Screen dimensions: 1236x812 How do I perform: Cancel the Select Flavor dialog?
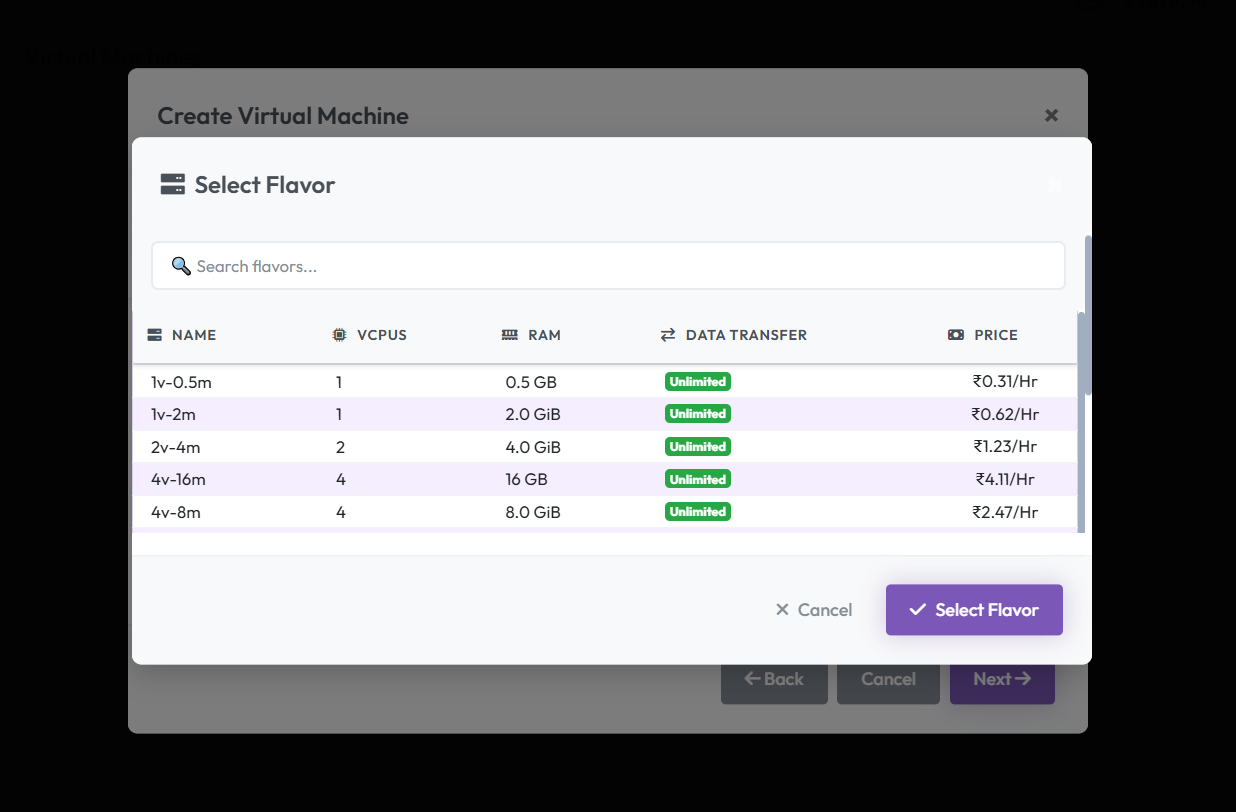[x=814, y=610]
